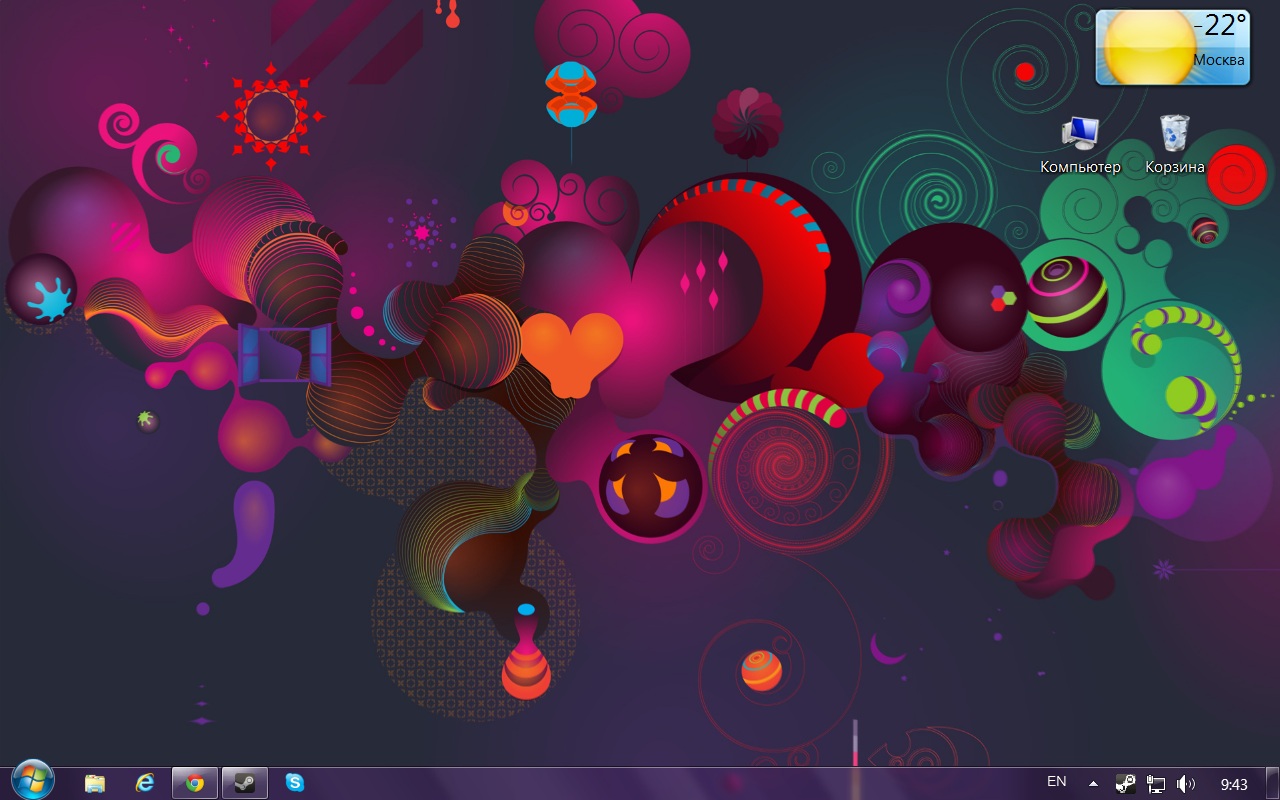
Task: Click the -22° temperature reading
Action: point(1220,24)
